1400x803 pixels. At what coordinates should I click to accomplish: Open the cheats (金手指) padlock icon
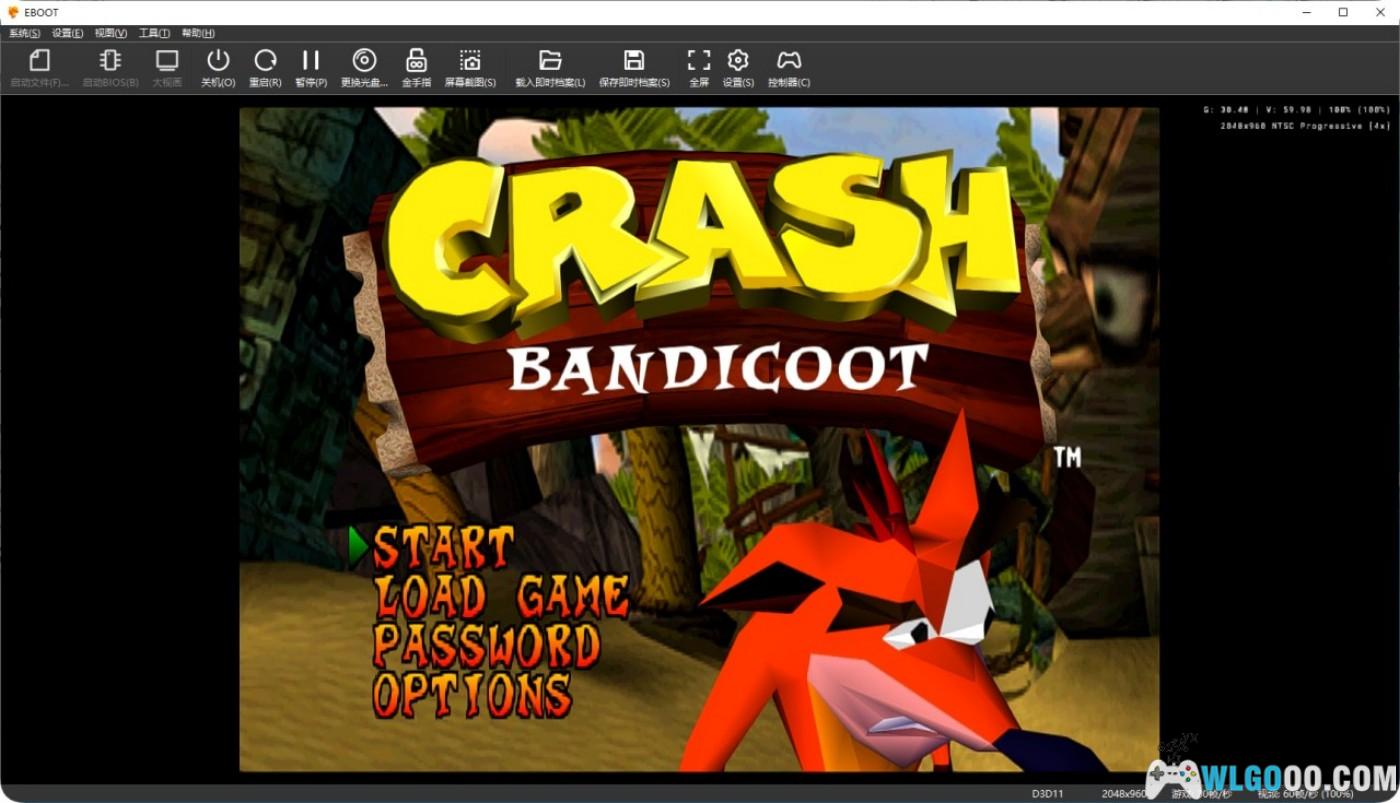(416, 62)
